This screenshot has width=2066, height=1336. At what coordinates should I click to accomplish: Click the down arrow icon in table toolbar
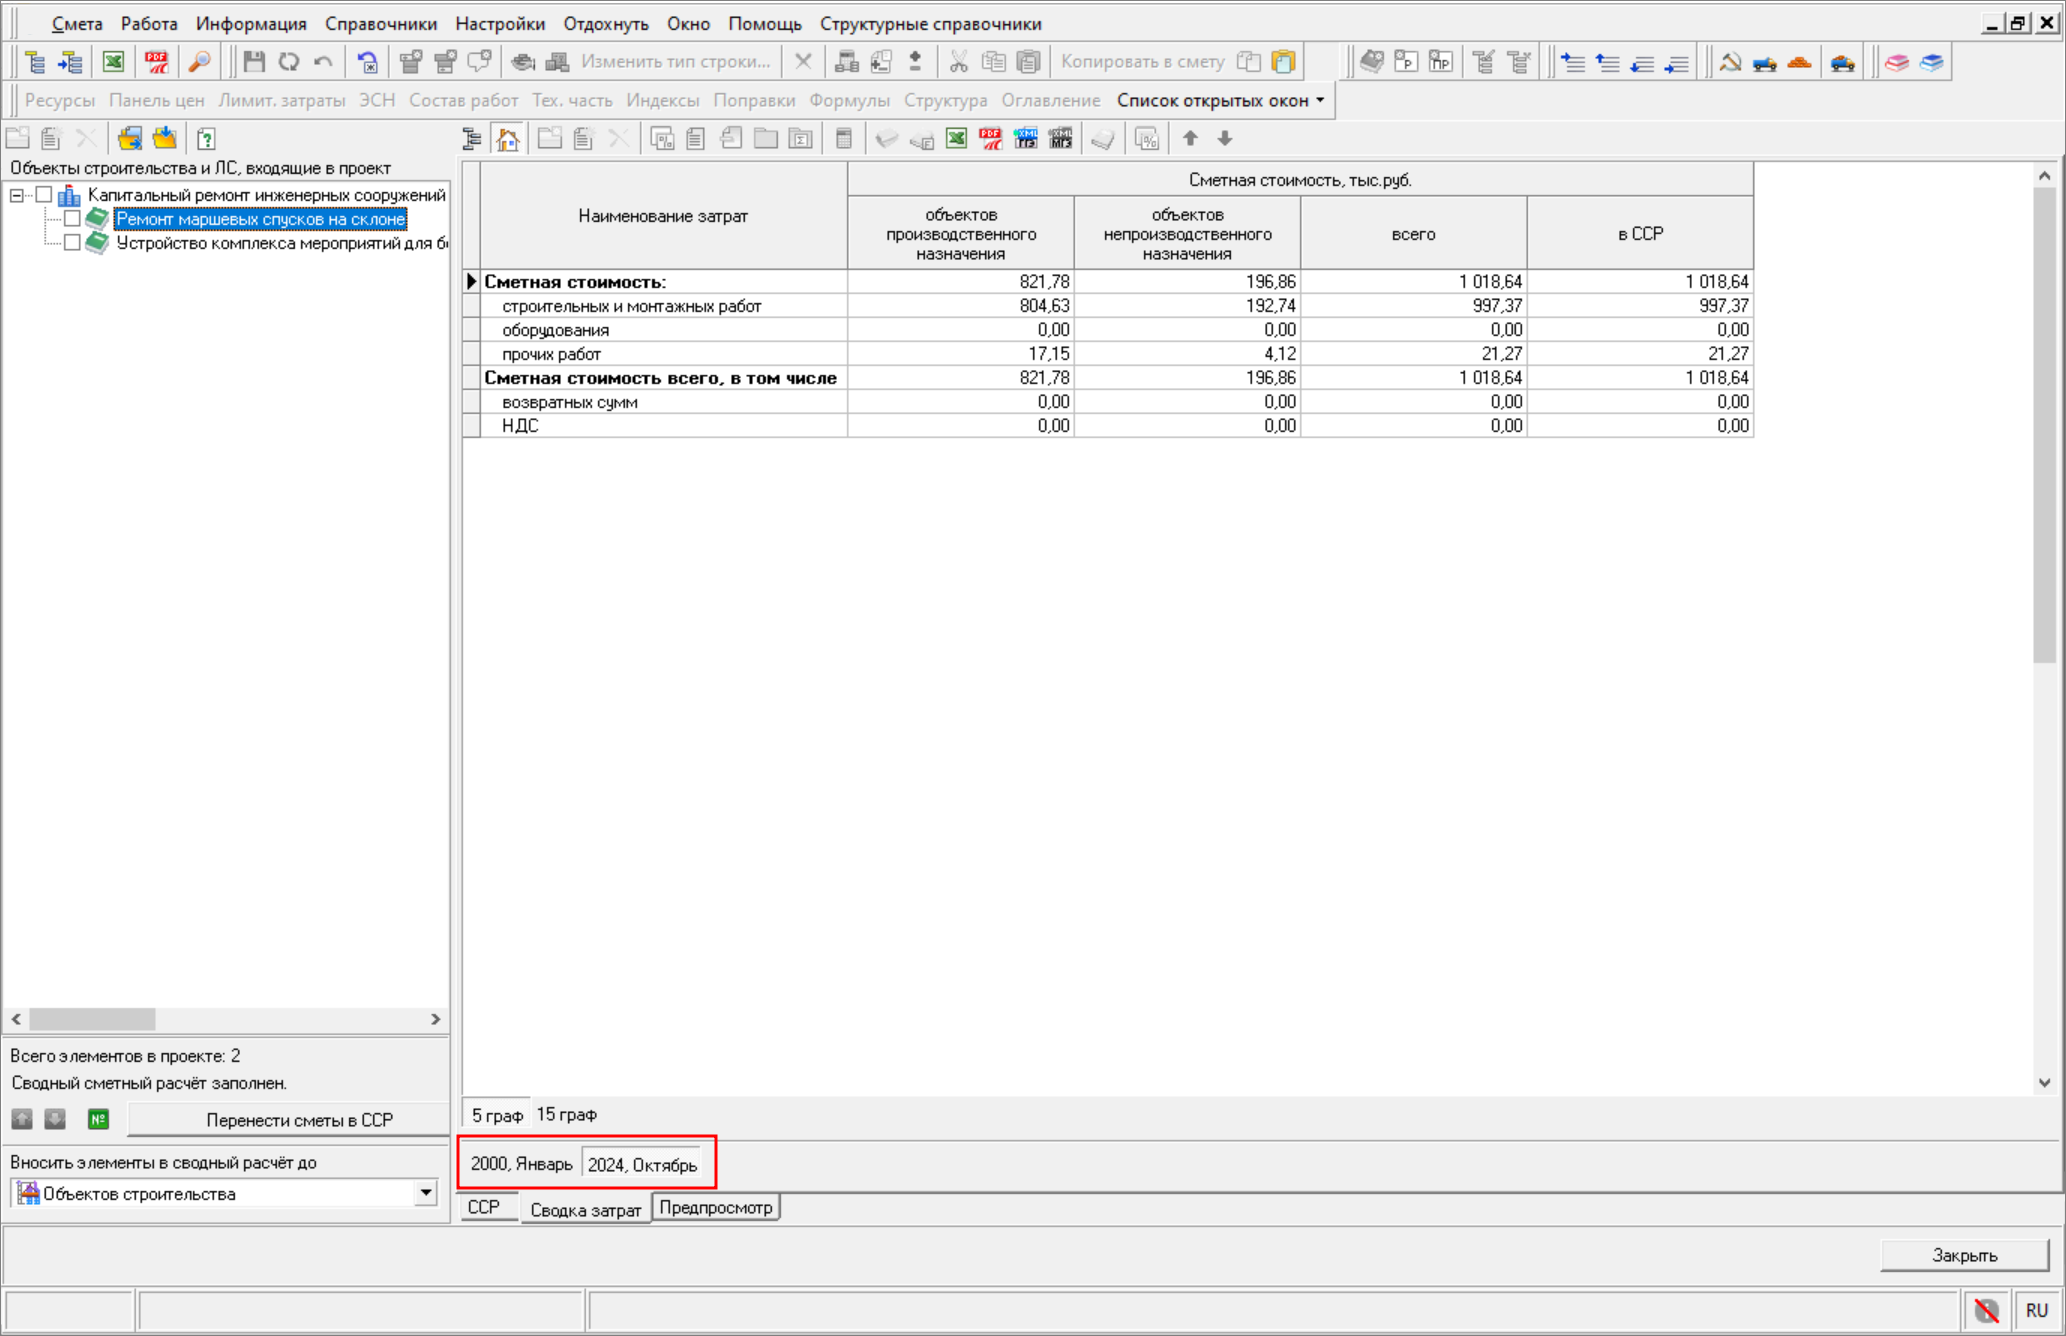(1225, 139)
